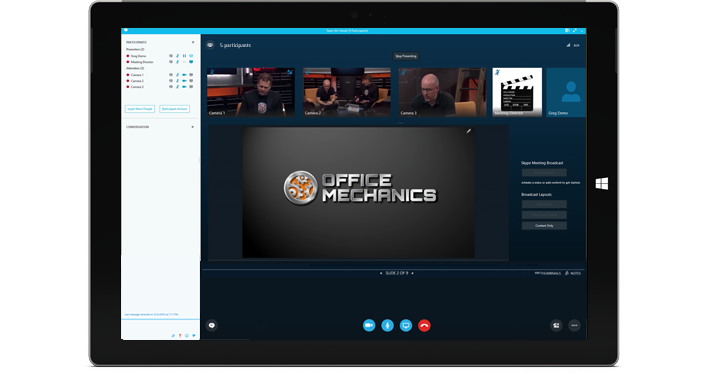Click Stop Presenting button
The height and width of the screenshot is (374, 713).
406,56
